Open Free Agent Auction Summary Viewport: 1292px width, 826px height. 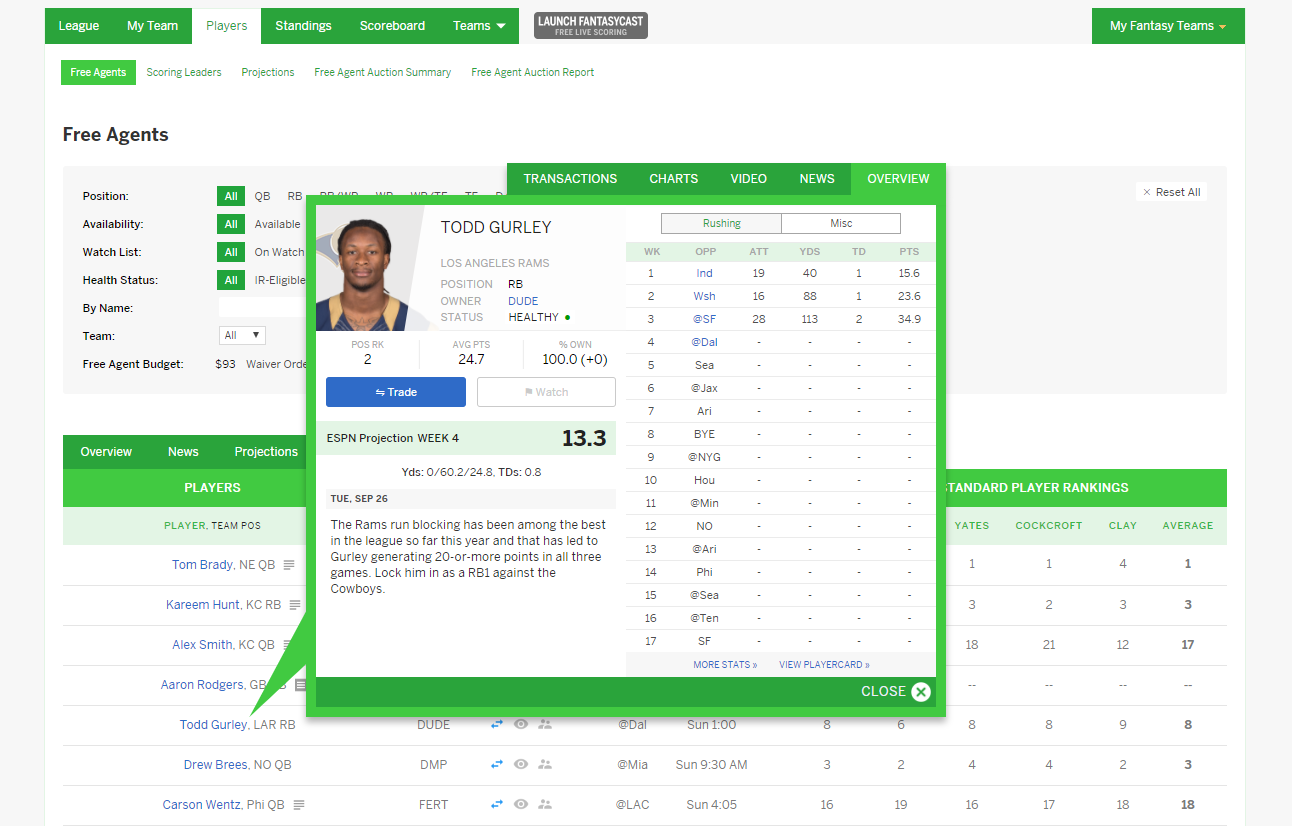pos(383,72)
